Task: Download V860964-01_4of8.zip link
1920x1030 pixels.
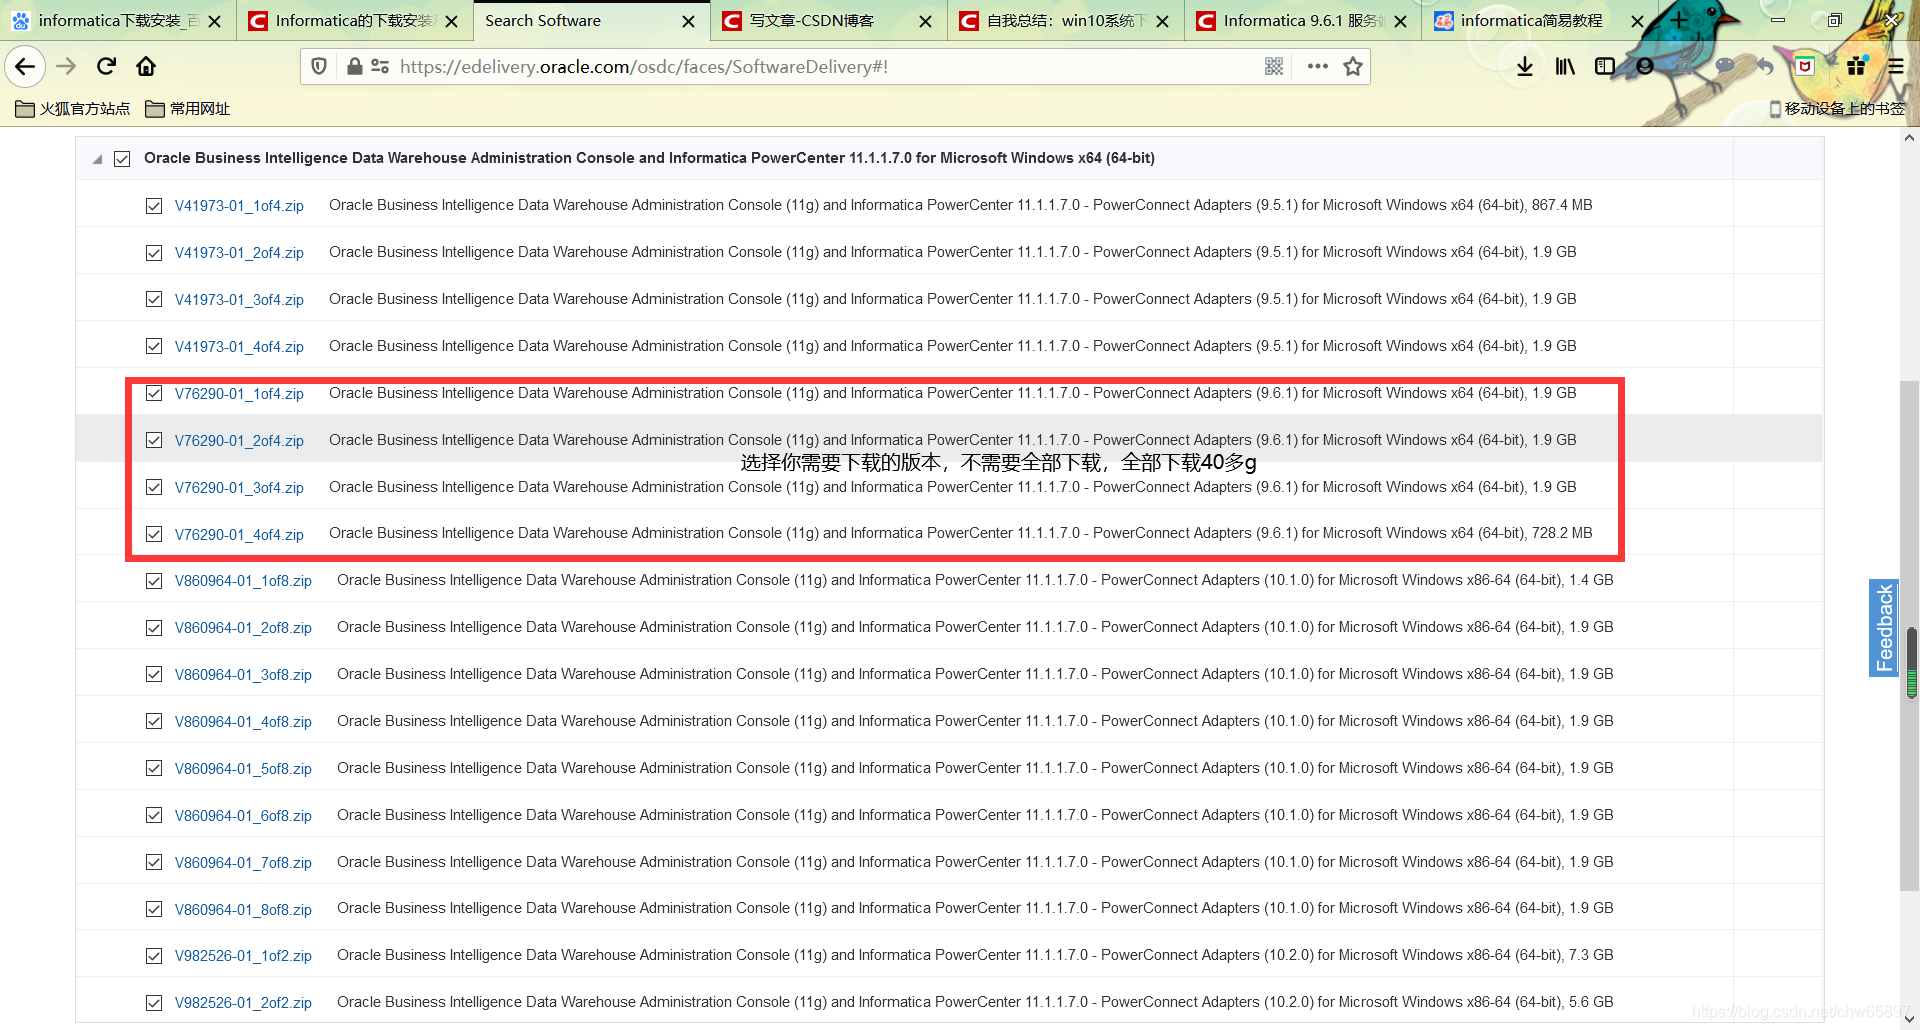Action: point(243,722)
